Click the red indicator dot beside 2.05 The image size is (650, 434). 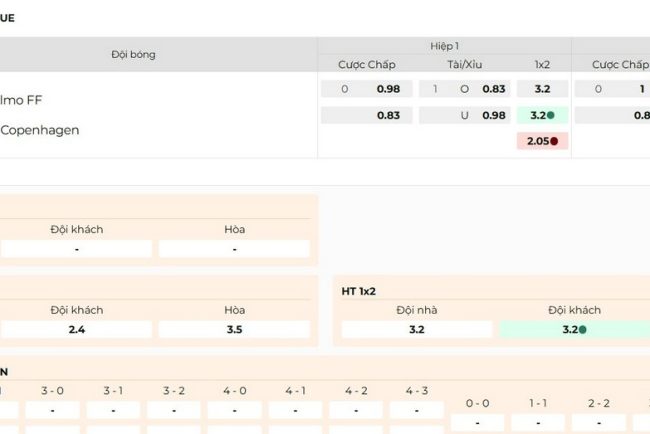point(554,142)
